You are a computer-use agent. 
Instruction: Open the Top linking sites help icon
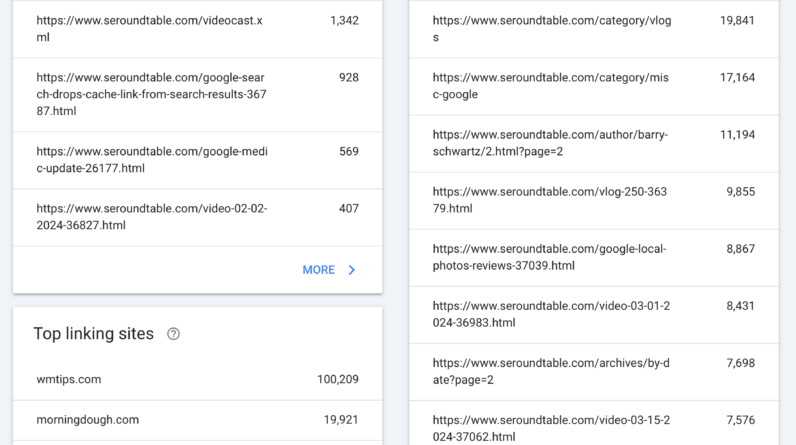pos(173,334)
